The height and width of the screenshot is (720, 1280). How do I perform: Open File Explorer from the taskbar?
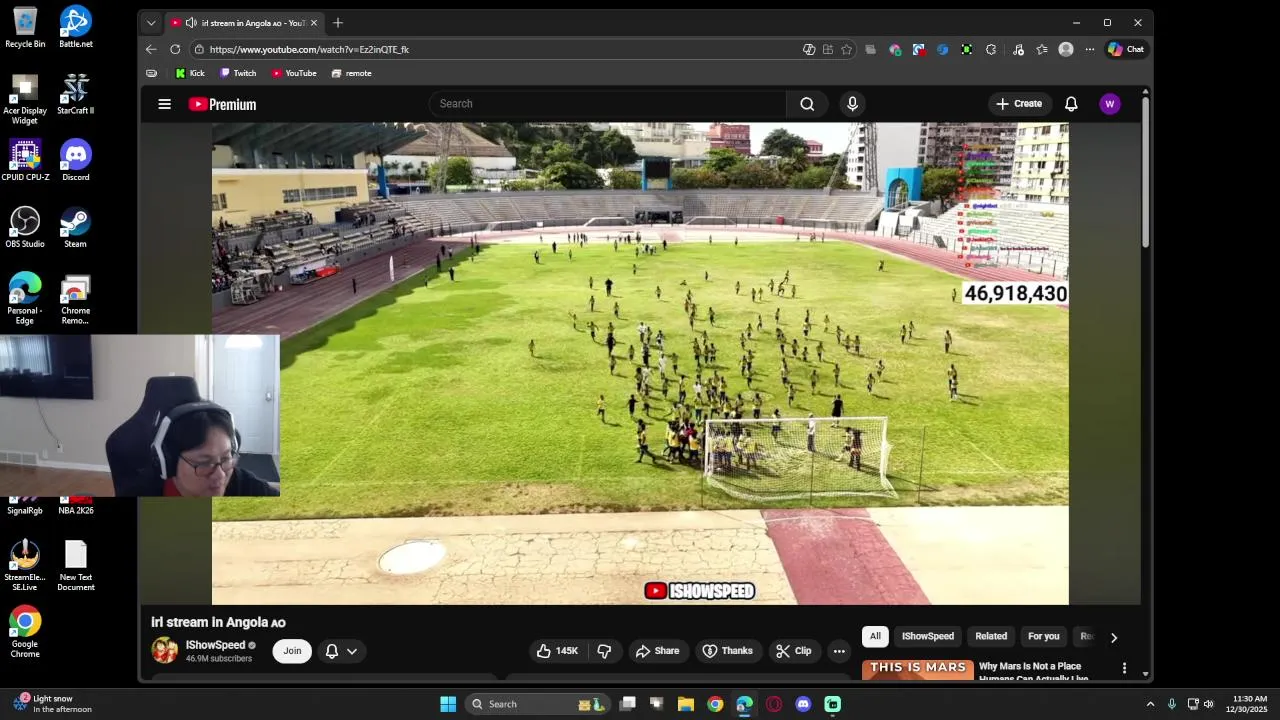point(686,704)
